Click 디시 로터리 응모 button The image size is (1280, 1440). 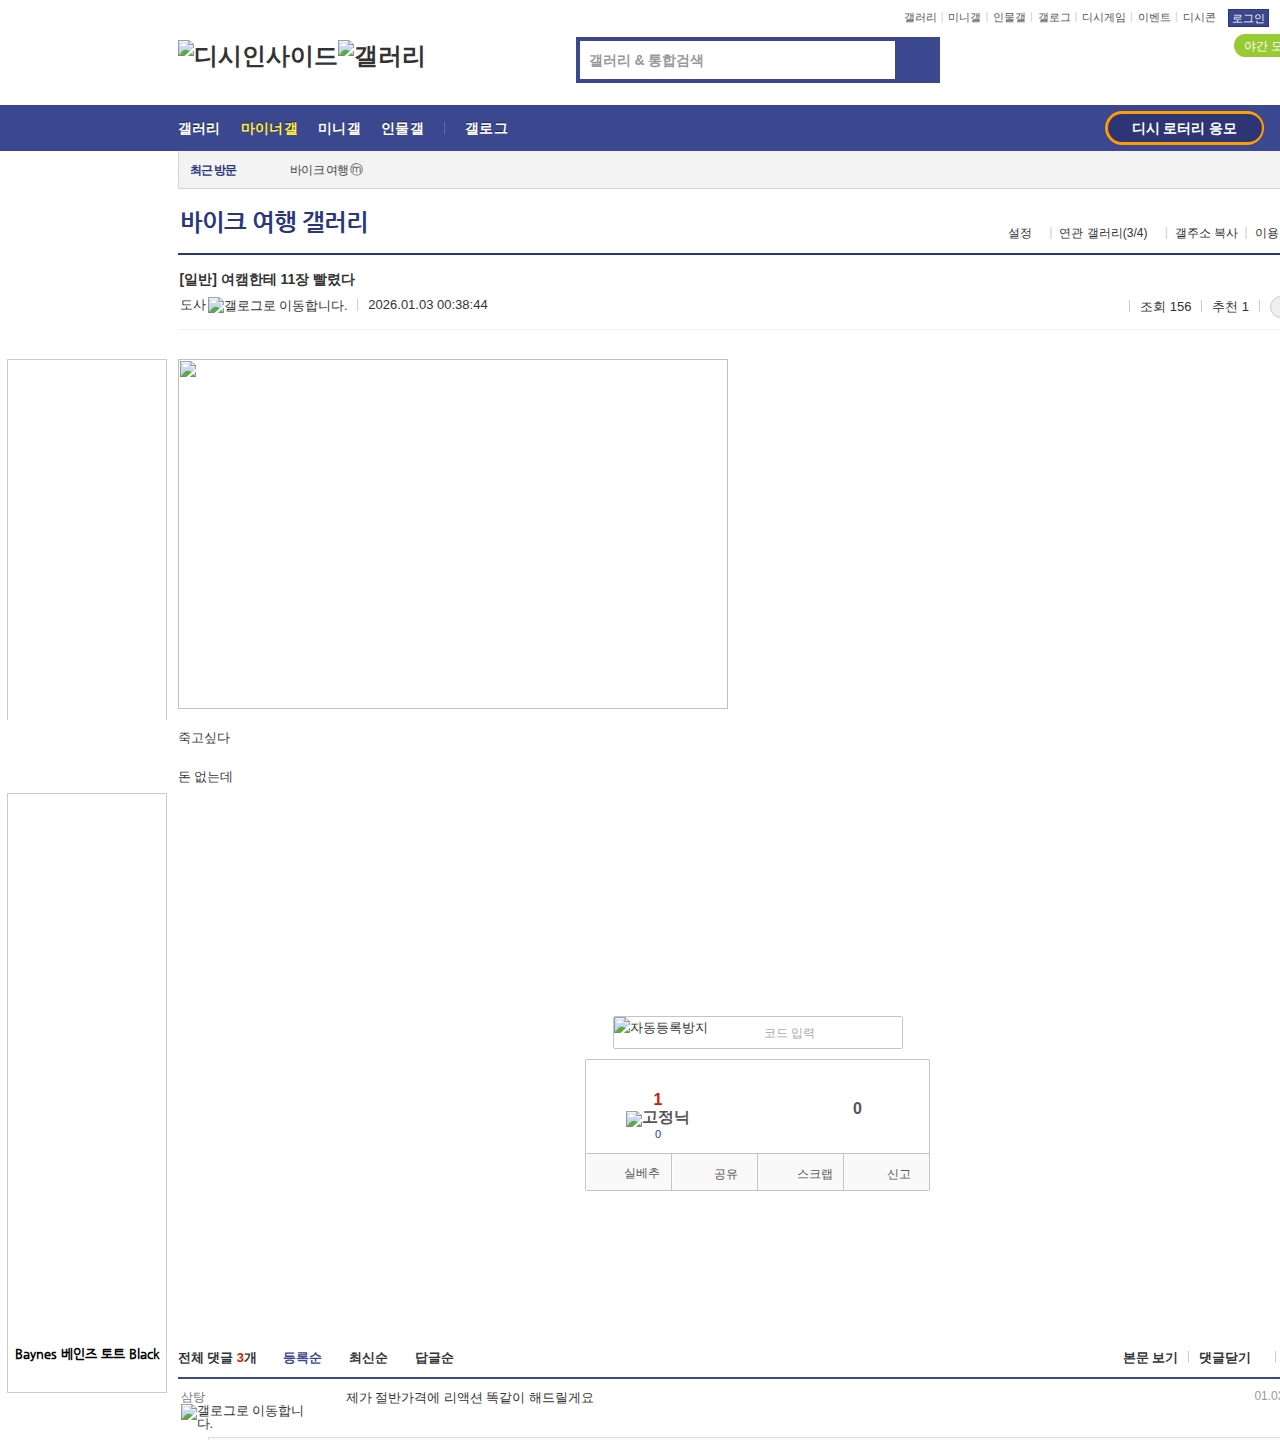coord(1184,128)
